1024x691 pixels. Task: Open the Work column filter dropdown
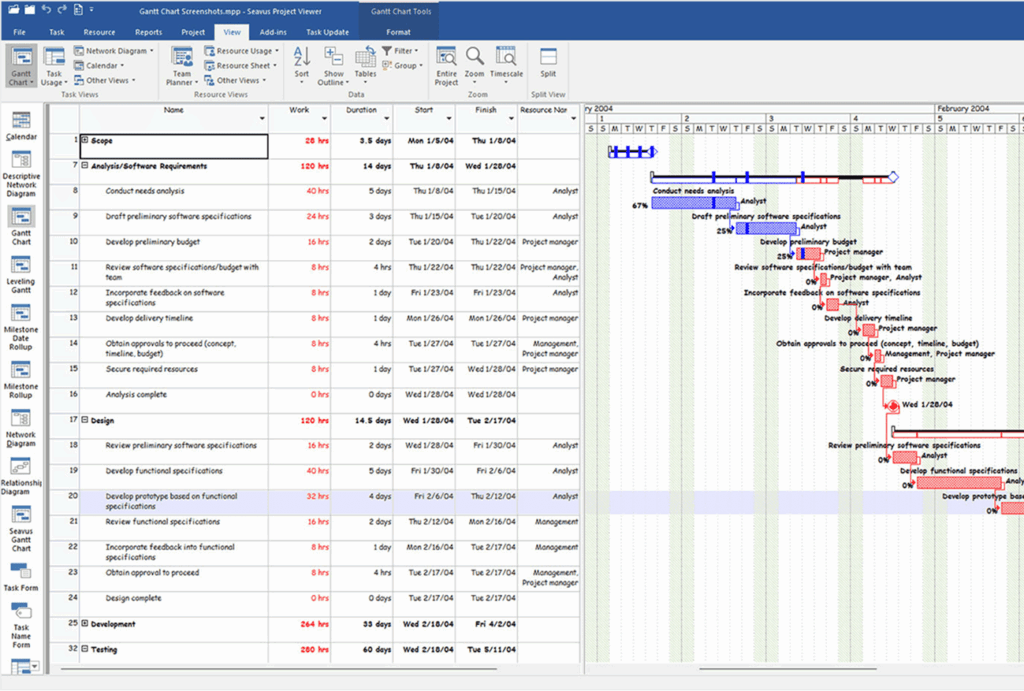(x=325, y=118)
